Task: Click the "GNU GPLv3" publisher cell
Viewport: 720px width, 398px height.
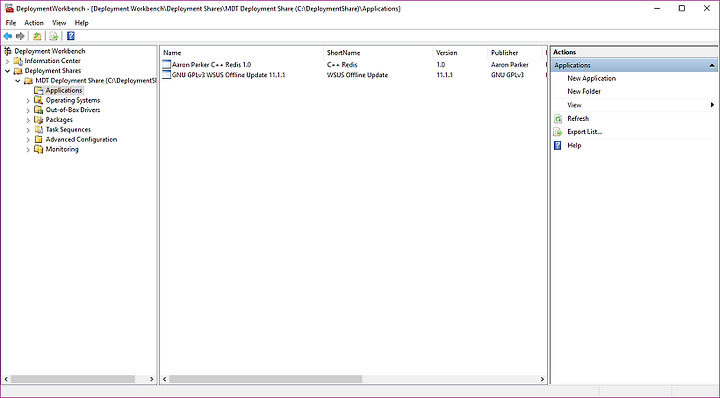Action: point(507,75)
